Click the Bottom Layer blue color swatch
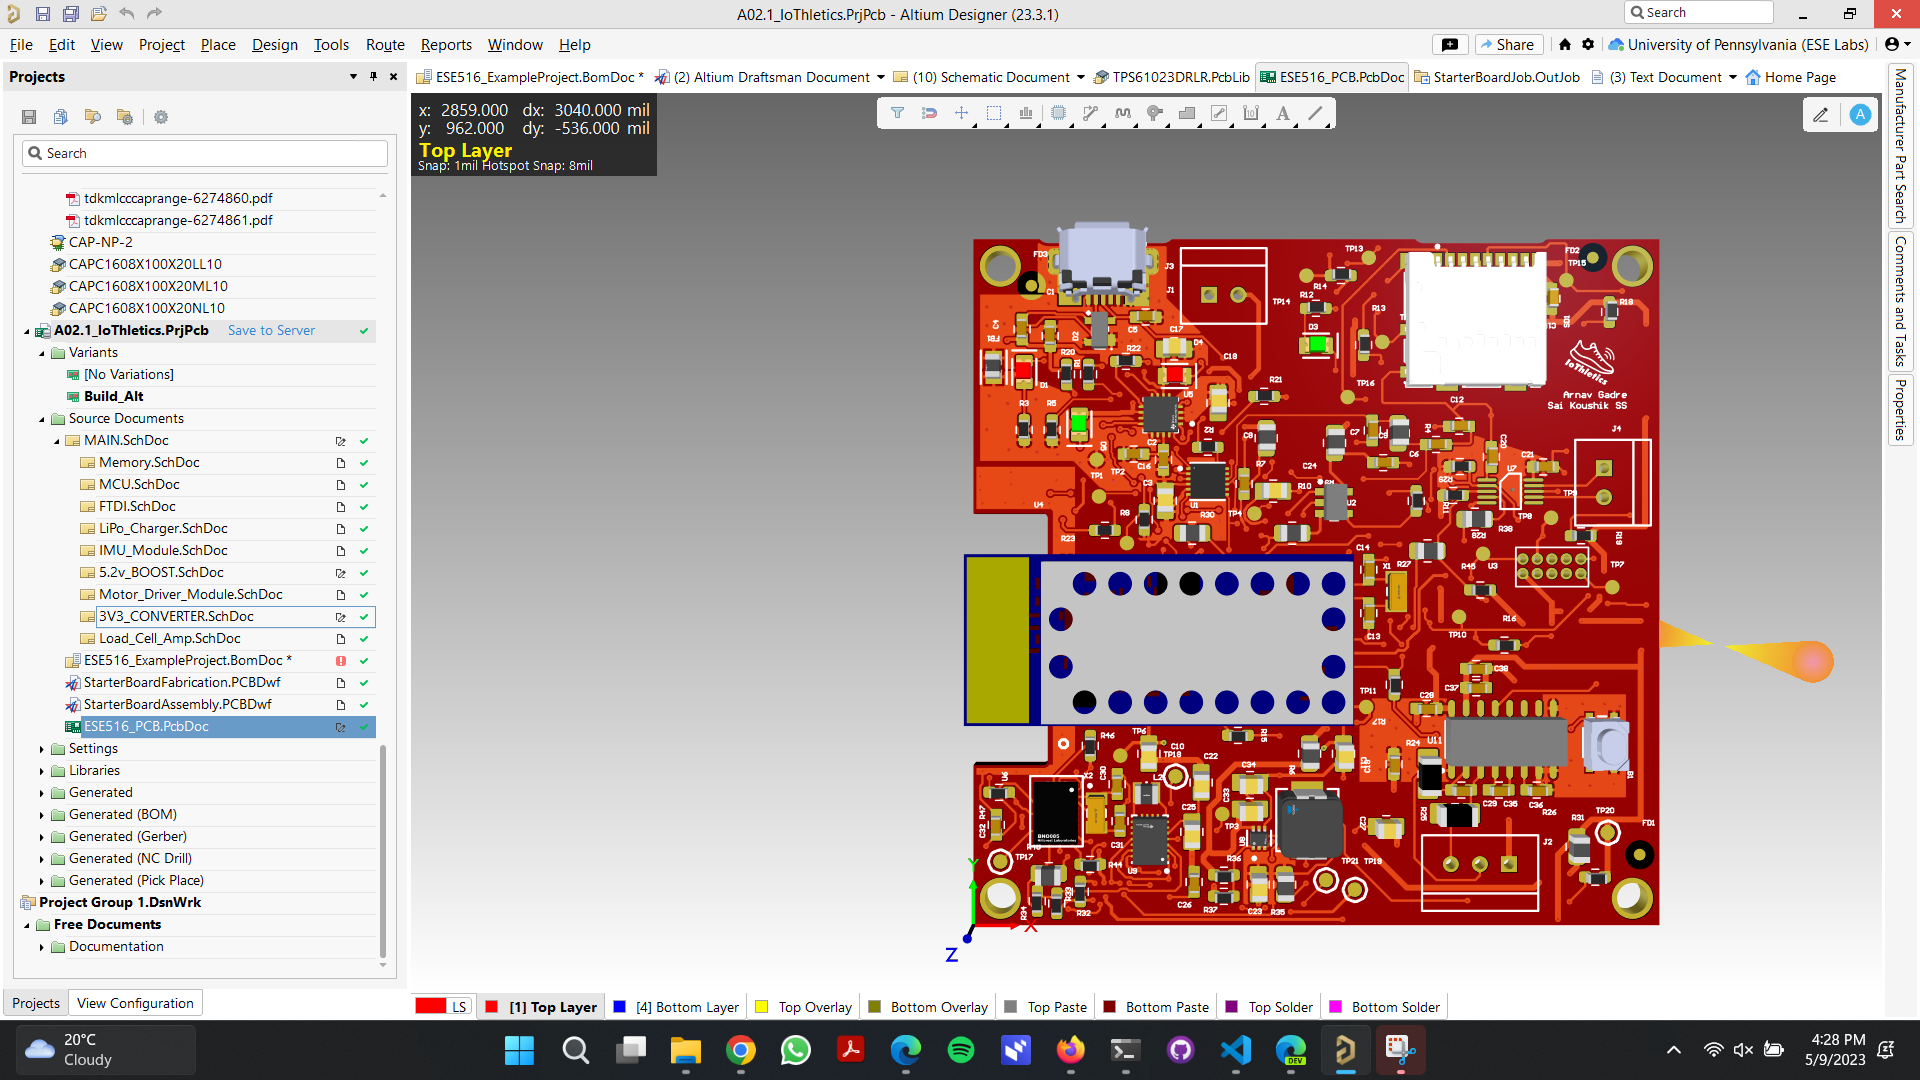 pyautogui.click(x=620, y=1007)
